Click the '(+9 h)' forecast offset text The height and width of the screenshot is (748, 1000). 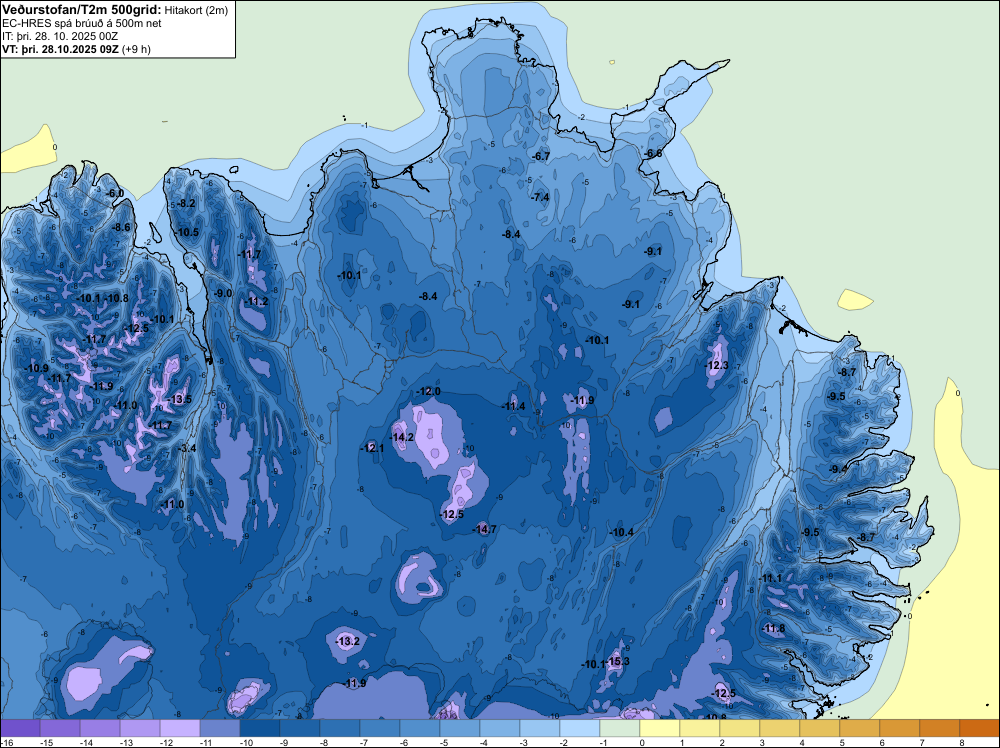point(136,49)
